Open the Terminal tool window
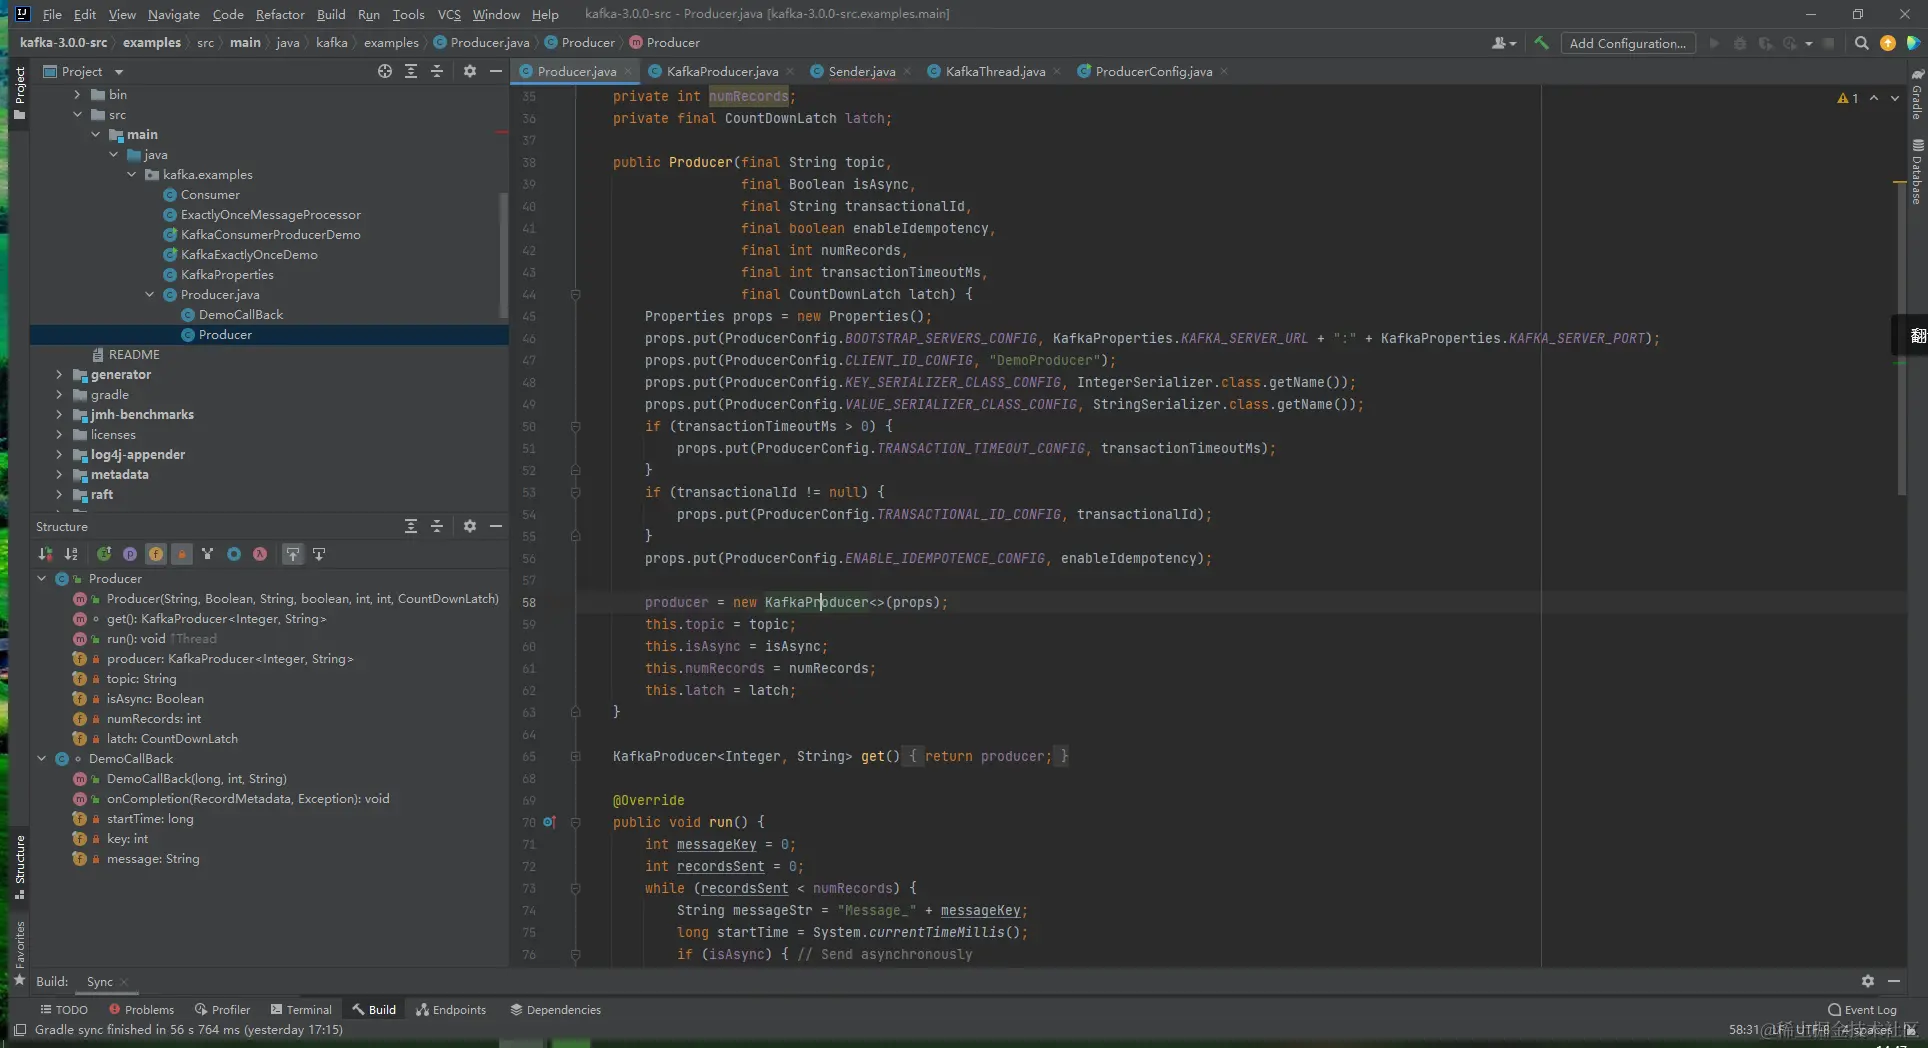 [x=301, y=1010]
